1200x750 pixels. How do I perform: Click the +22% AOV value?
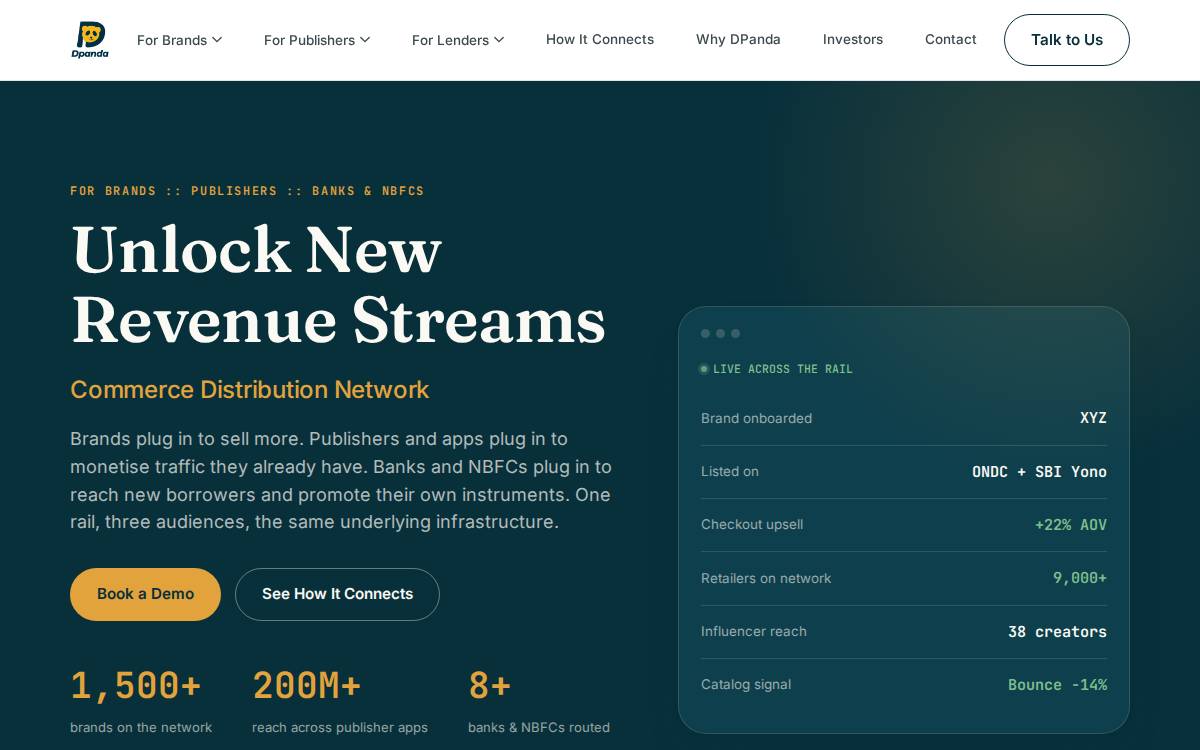coord(1071,525)
